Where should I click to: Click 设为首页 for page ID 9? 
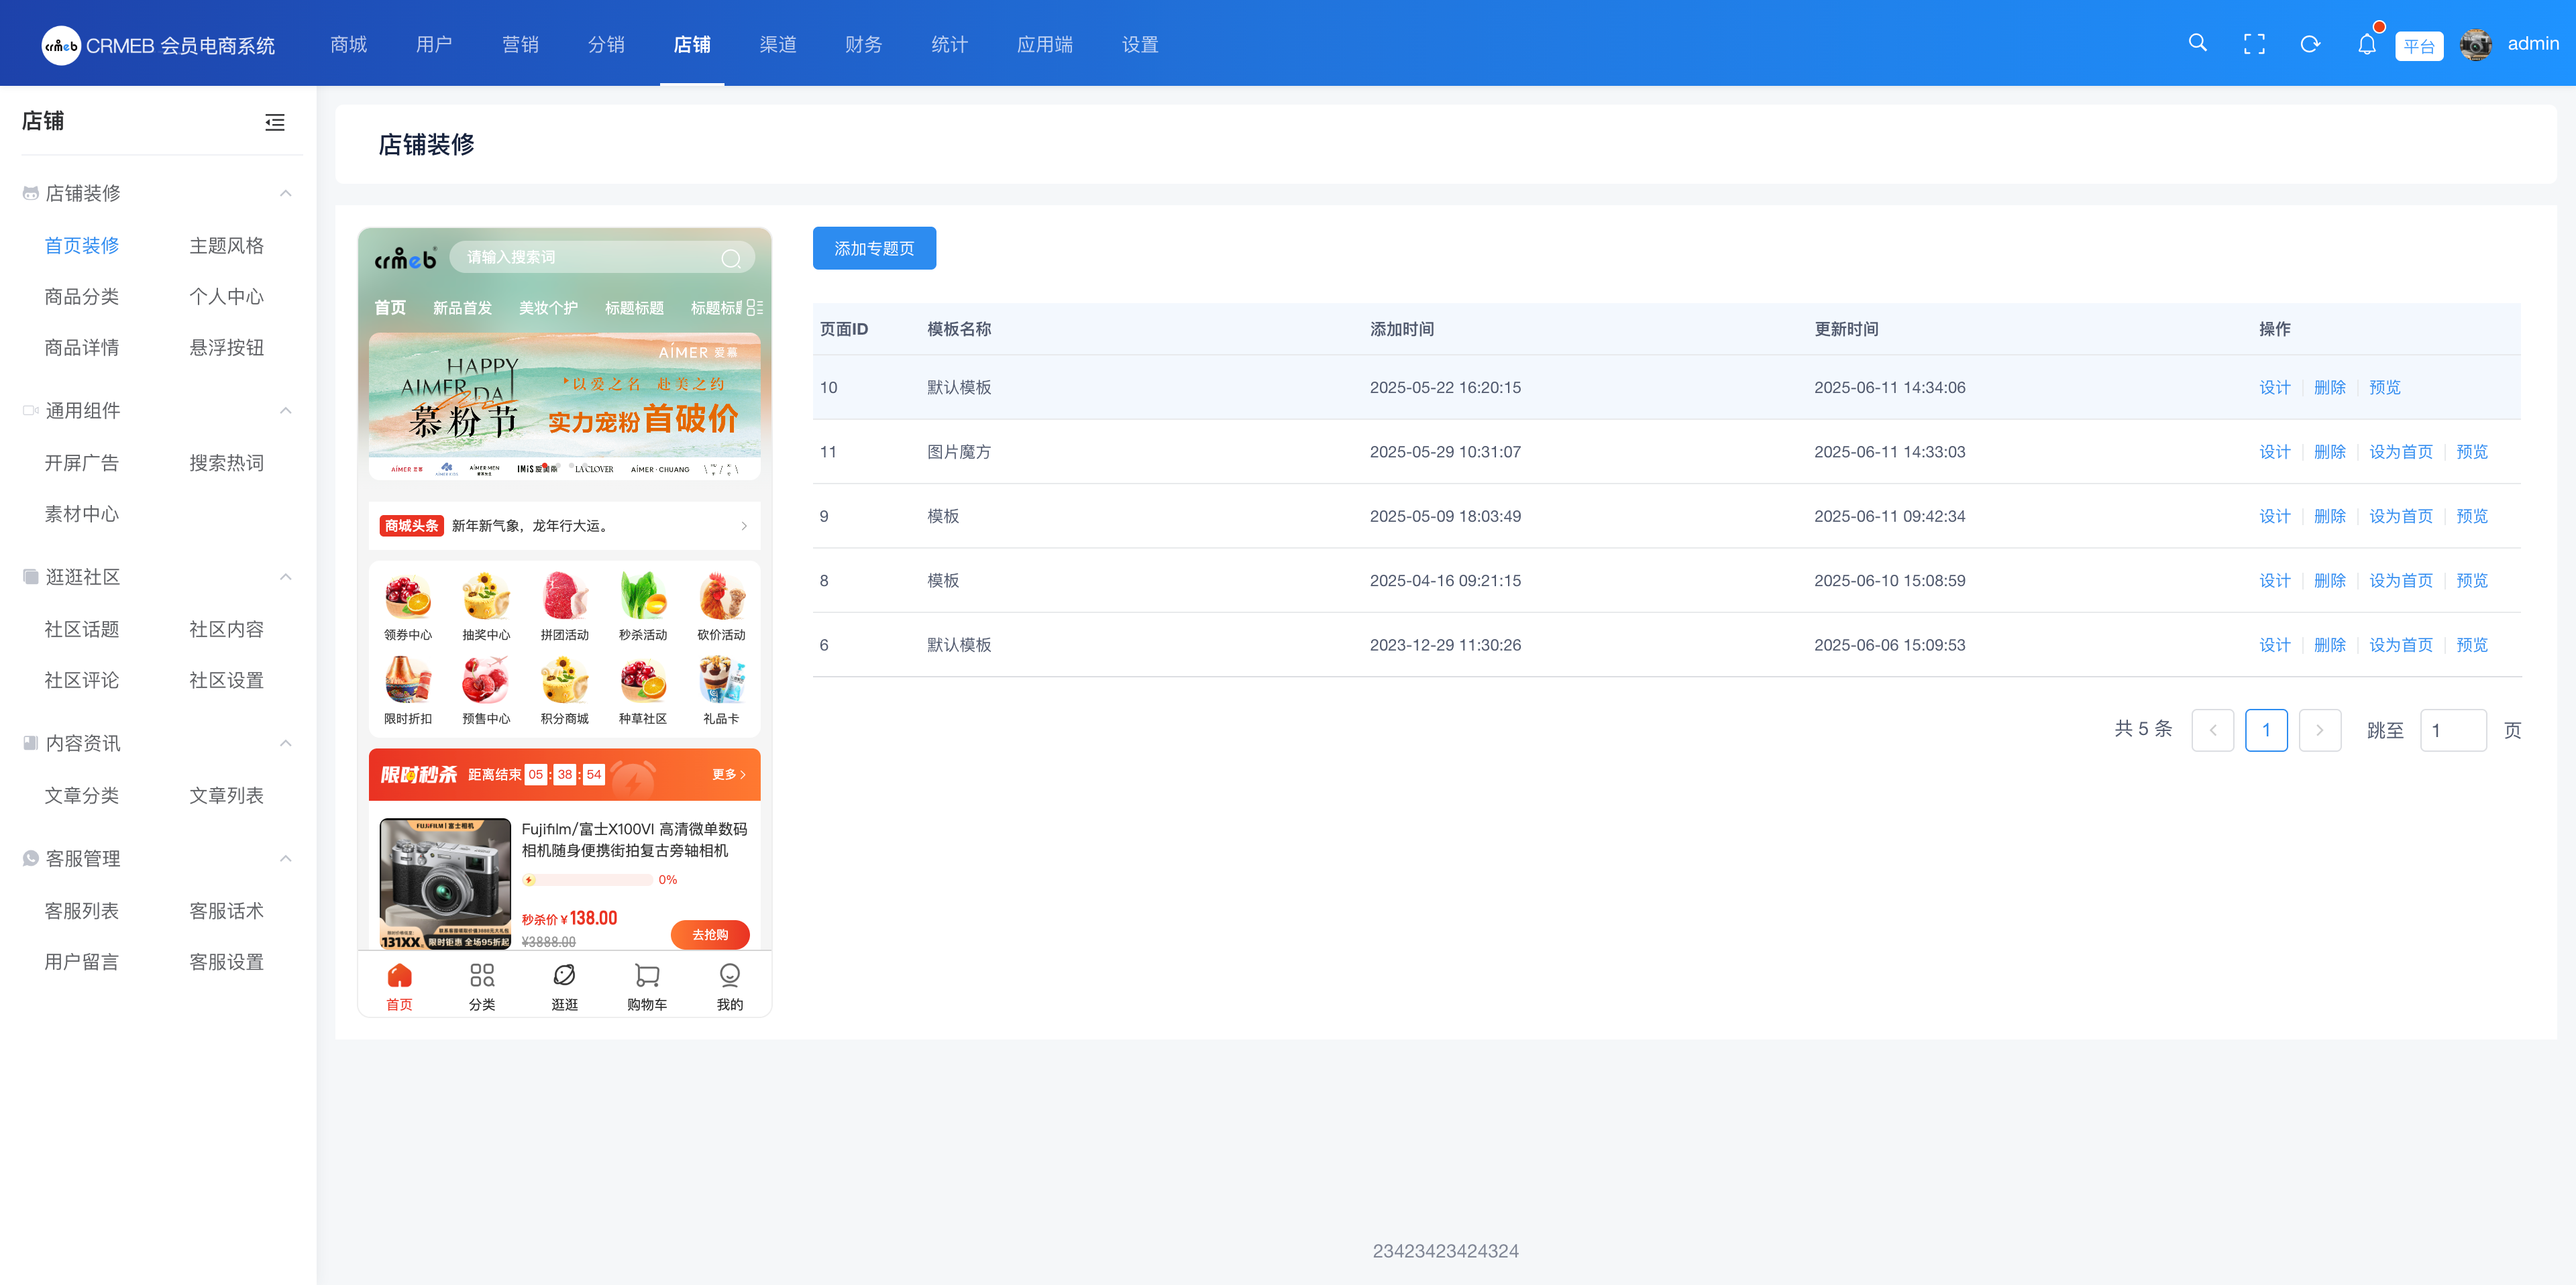click(x=2400, y=516)
